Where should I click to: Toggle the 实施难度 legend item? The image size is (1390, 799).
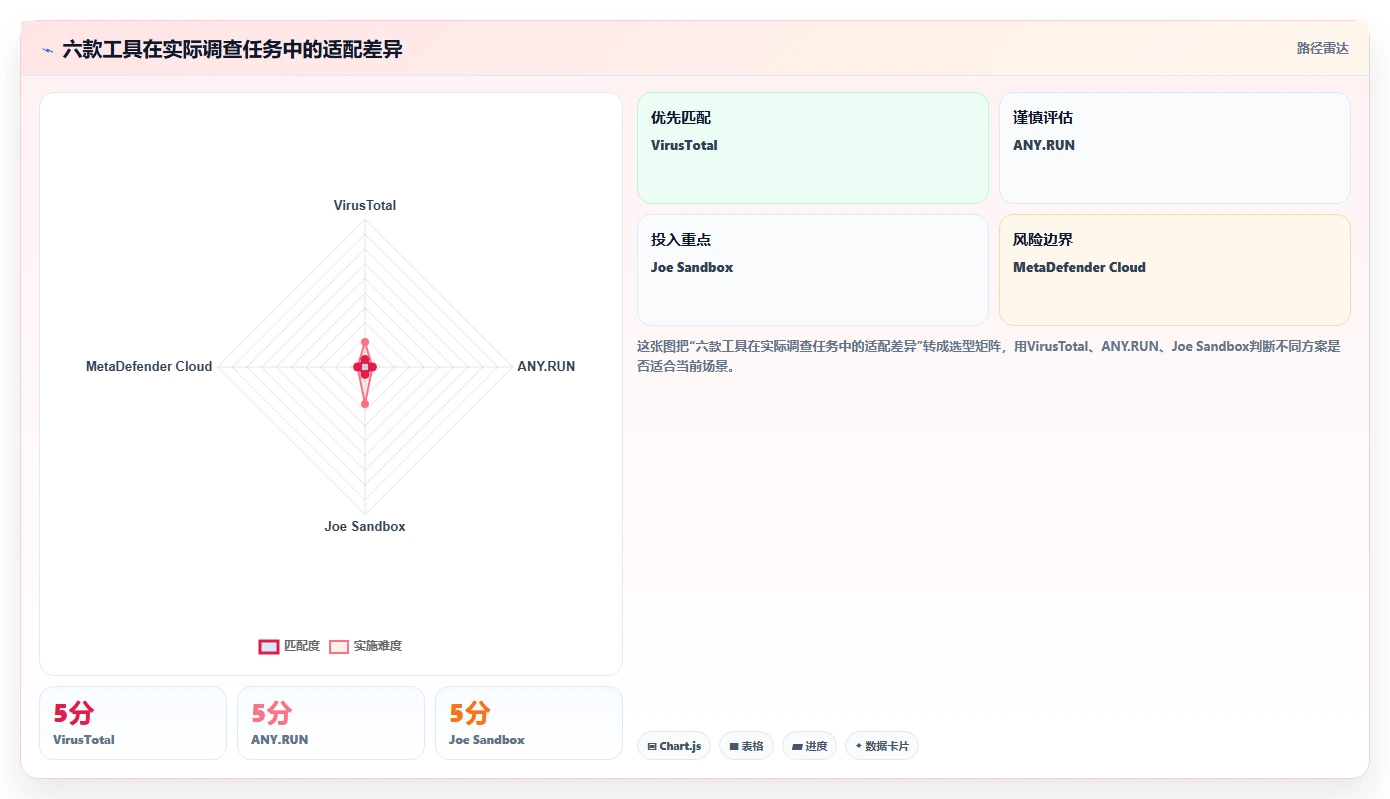pos(366,646)
